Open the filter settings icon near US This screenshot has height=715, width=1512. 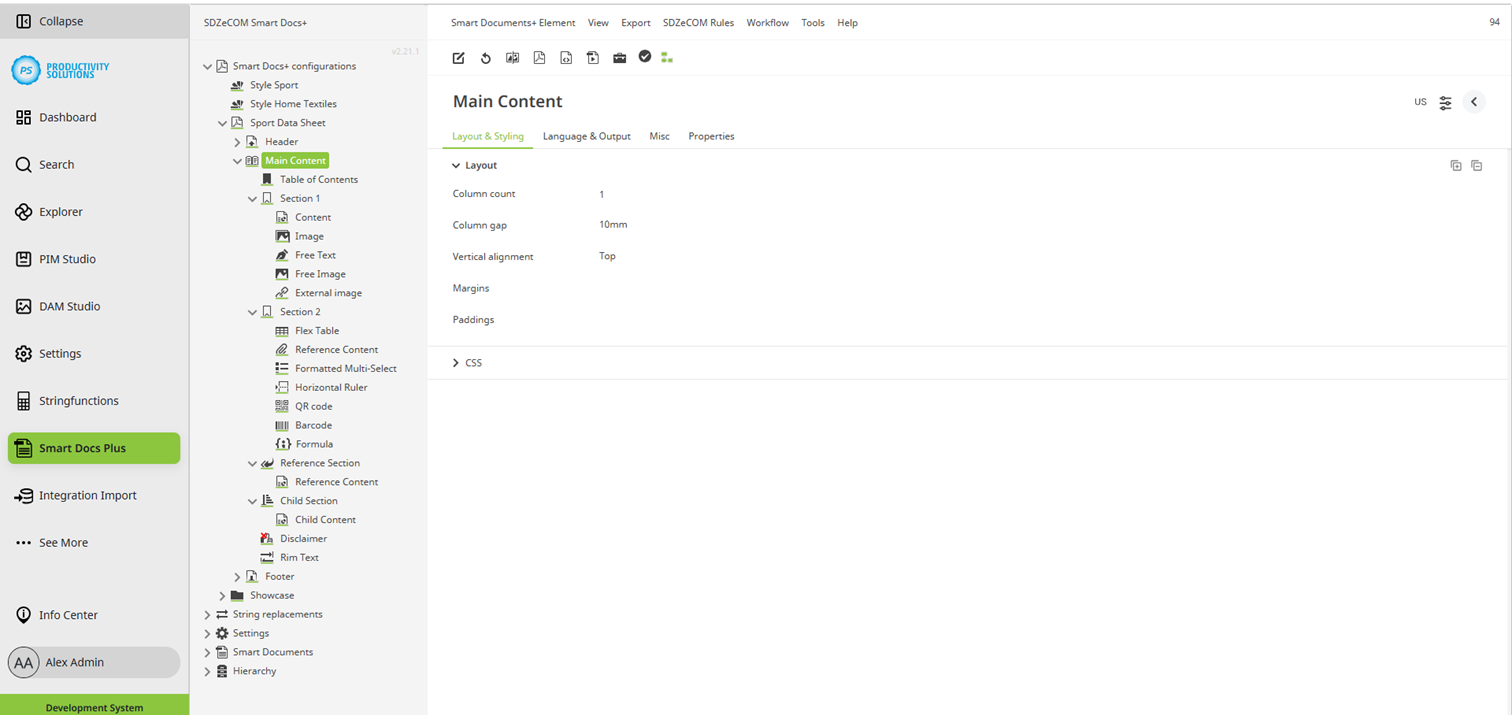[1445, 103]
